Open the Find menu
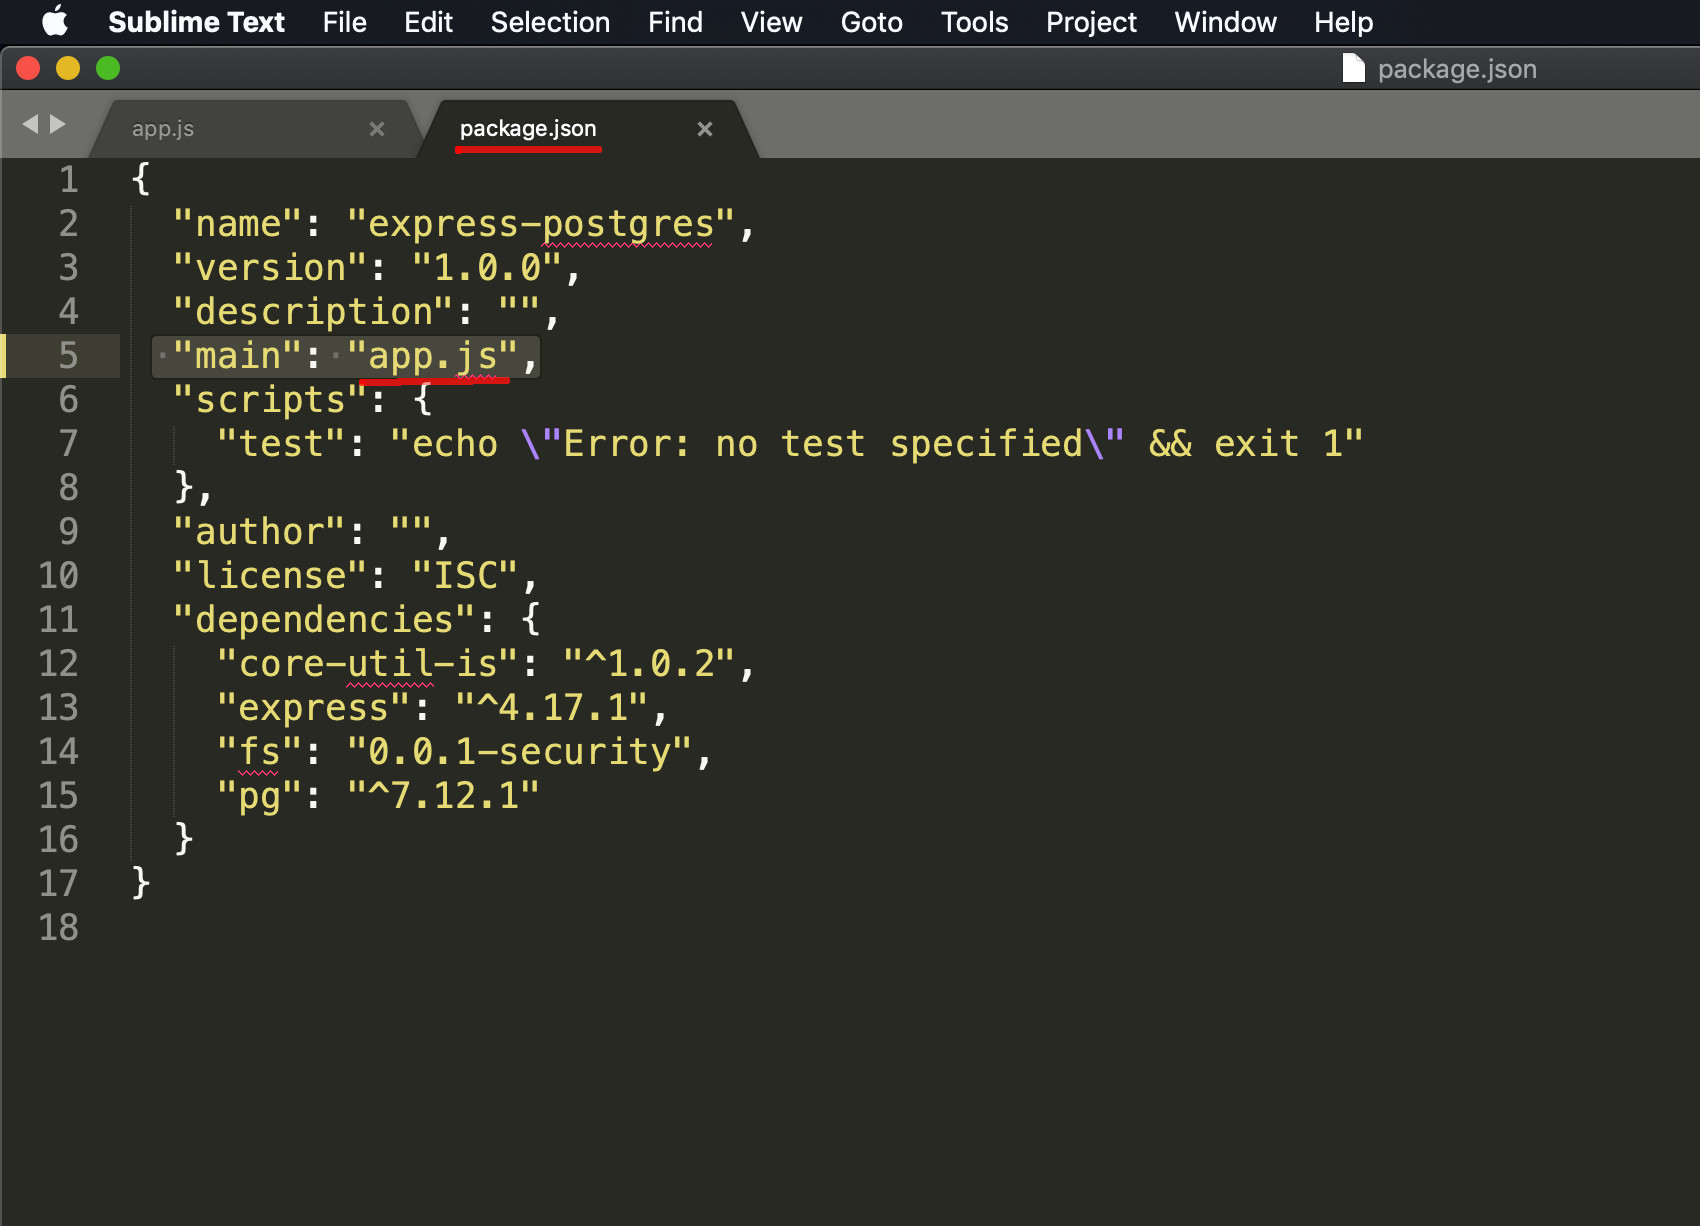The width and height of the screenshot is (1700, 1226). pyautogui.click(x=675, y=22)
